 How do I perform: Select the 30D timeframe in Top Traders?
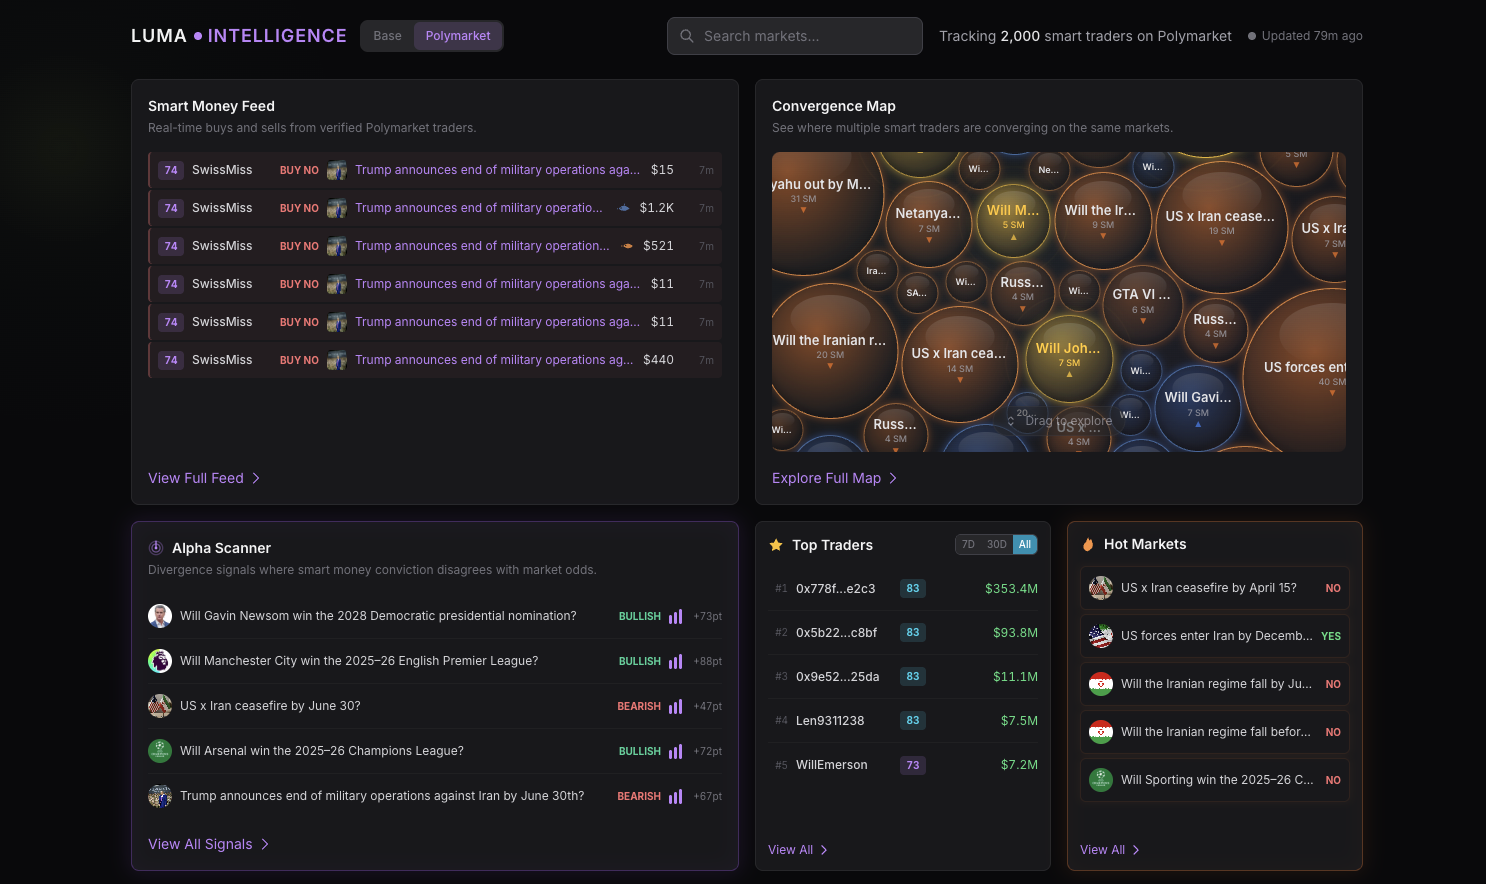point(997,544)
